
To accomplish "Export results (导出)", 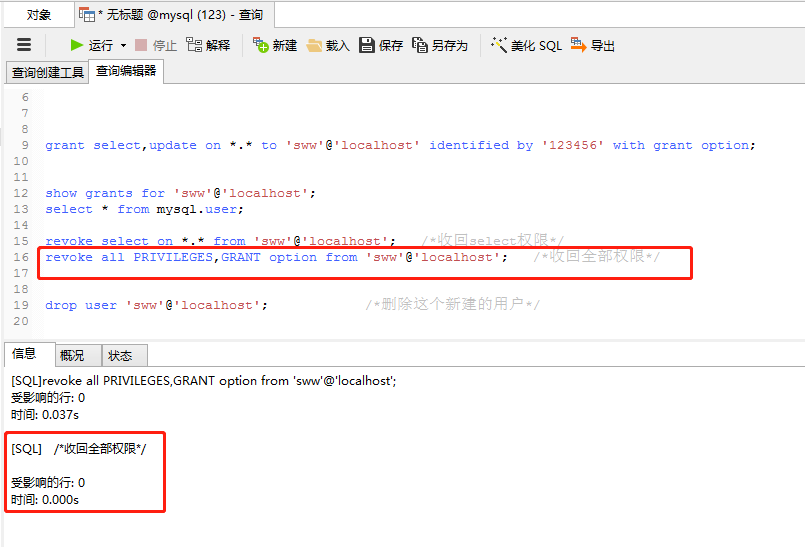I will [x=592, y=45].
